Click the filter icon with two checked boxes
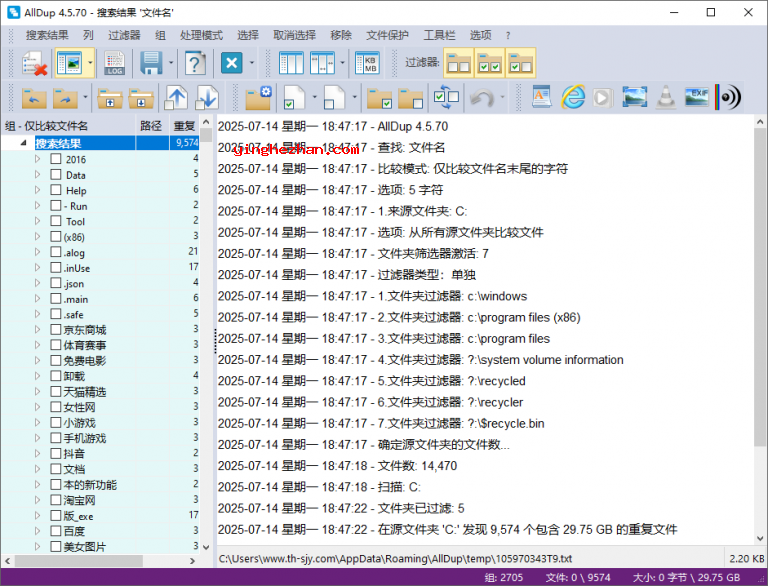The height and width of the screenshot is (586, 768). [x=489, y=63]
